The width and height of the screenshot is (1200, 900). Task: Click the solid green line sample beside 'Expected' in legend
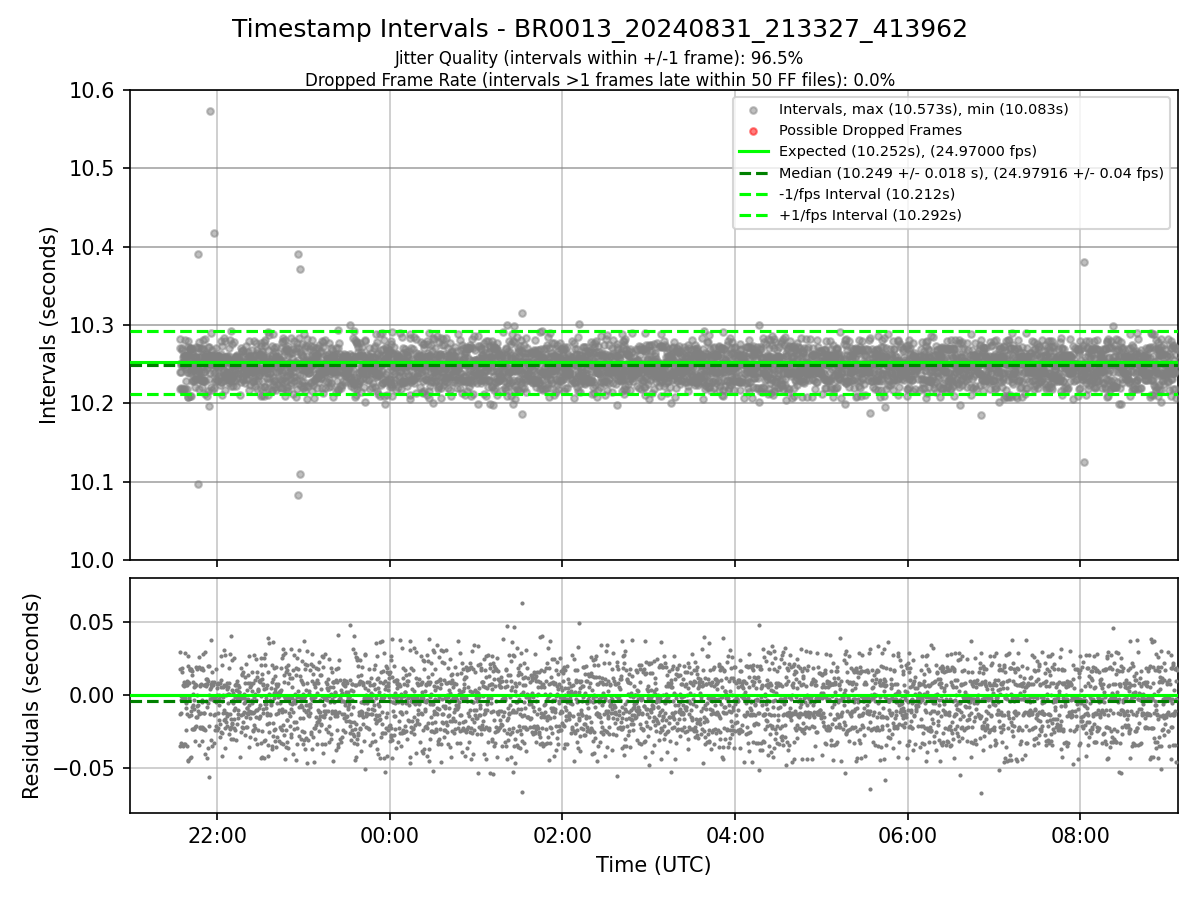tap(754, 152)
